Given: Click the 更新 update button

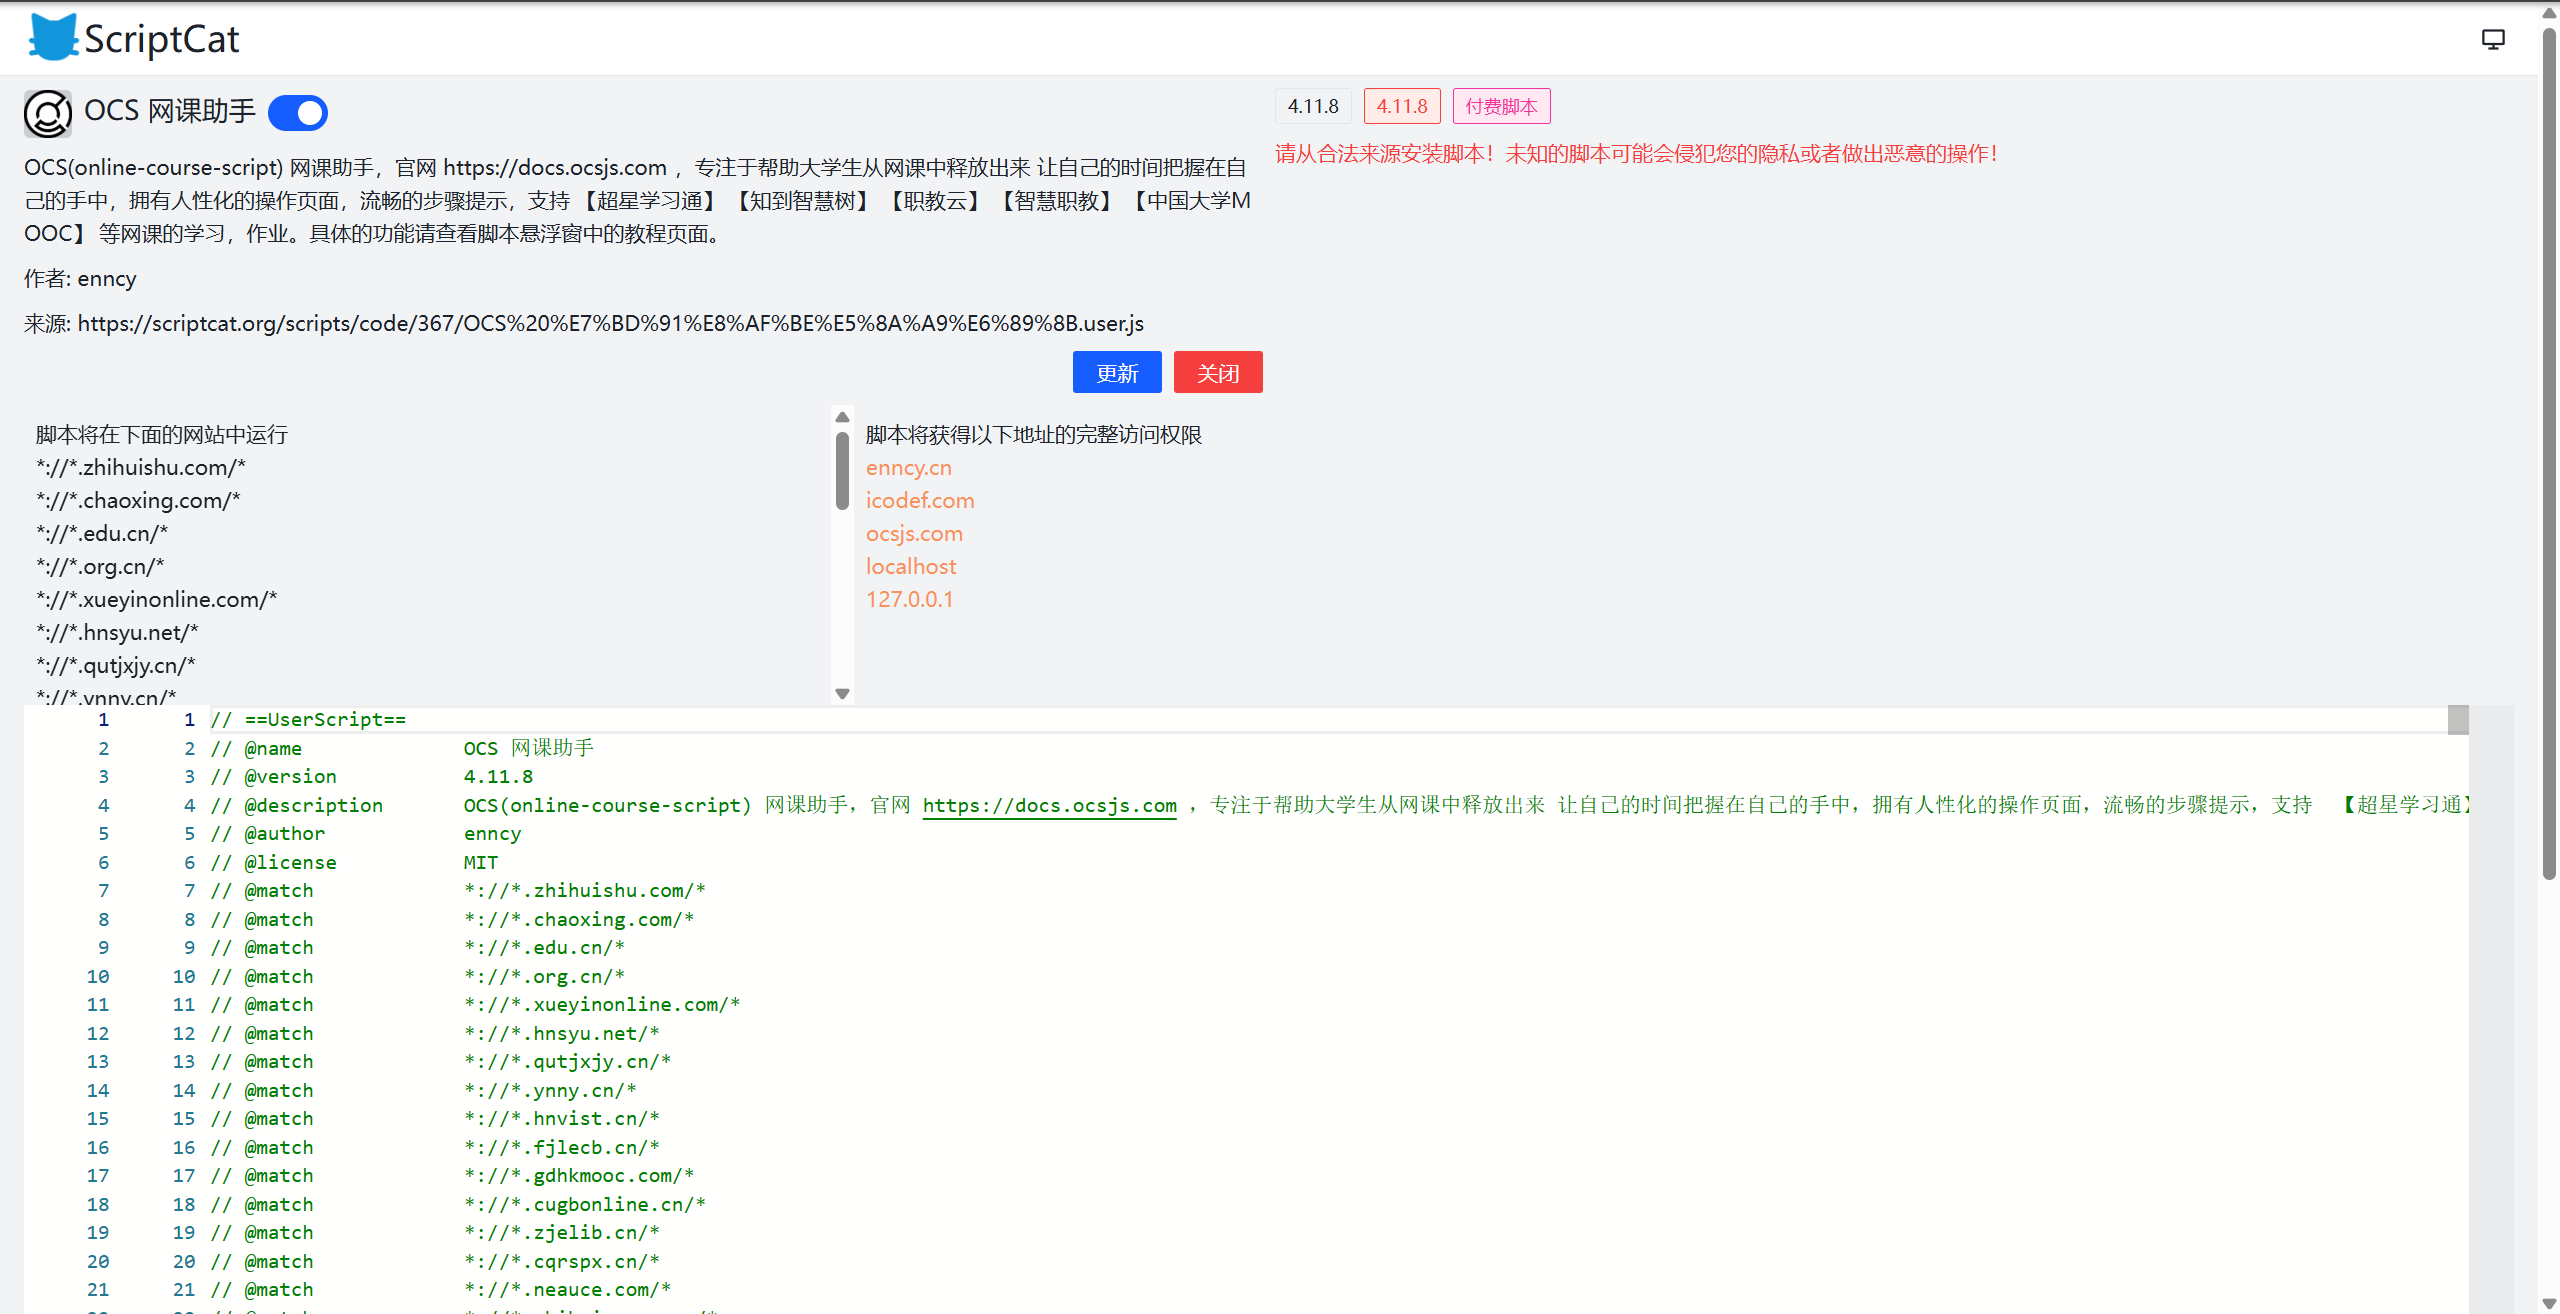Looking at the screenshot, I should pos(1116,373).
